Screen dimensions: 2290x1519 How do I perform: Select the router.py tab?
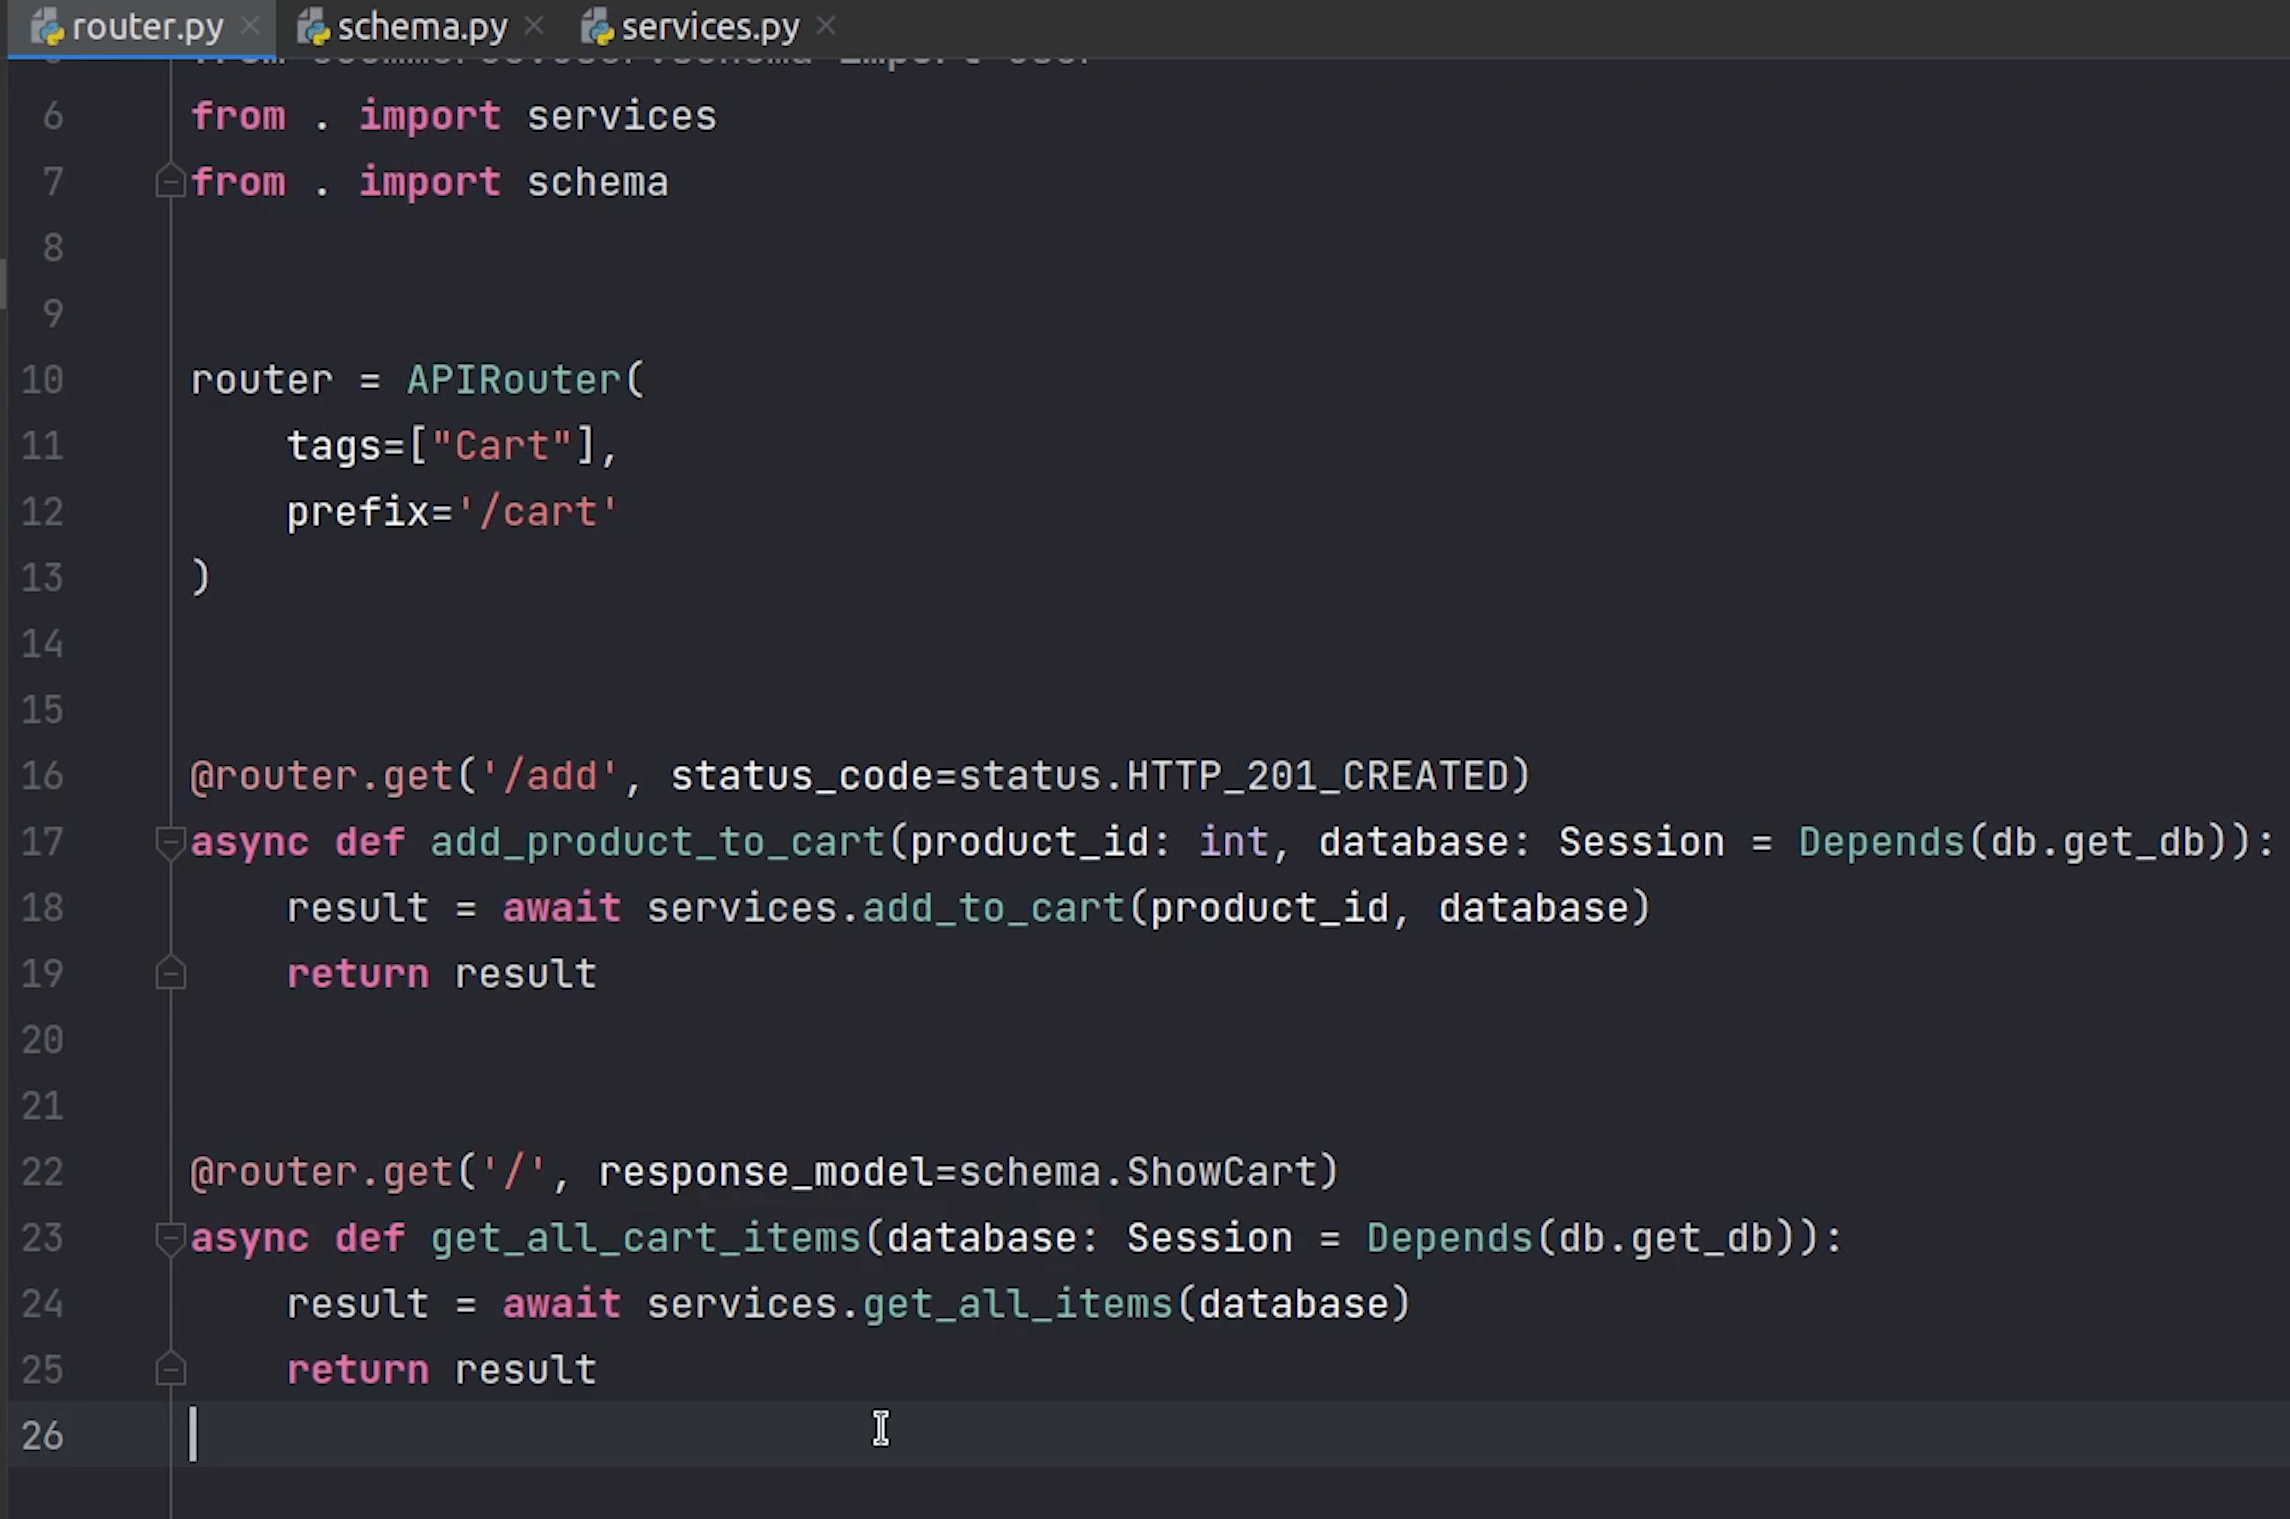147,28
